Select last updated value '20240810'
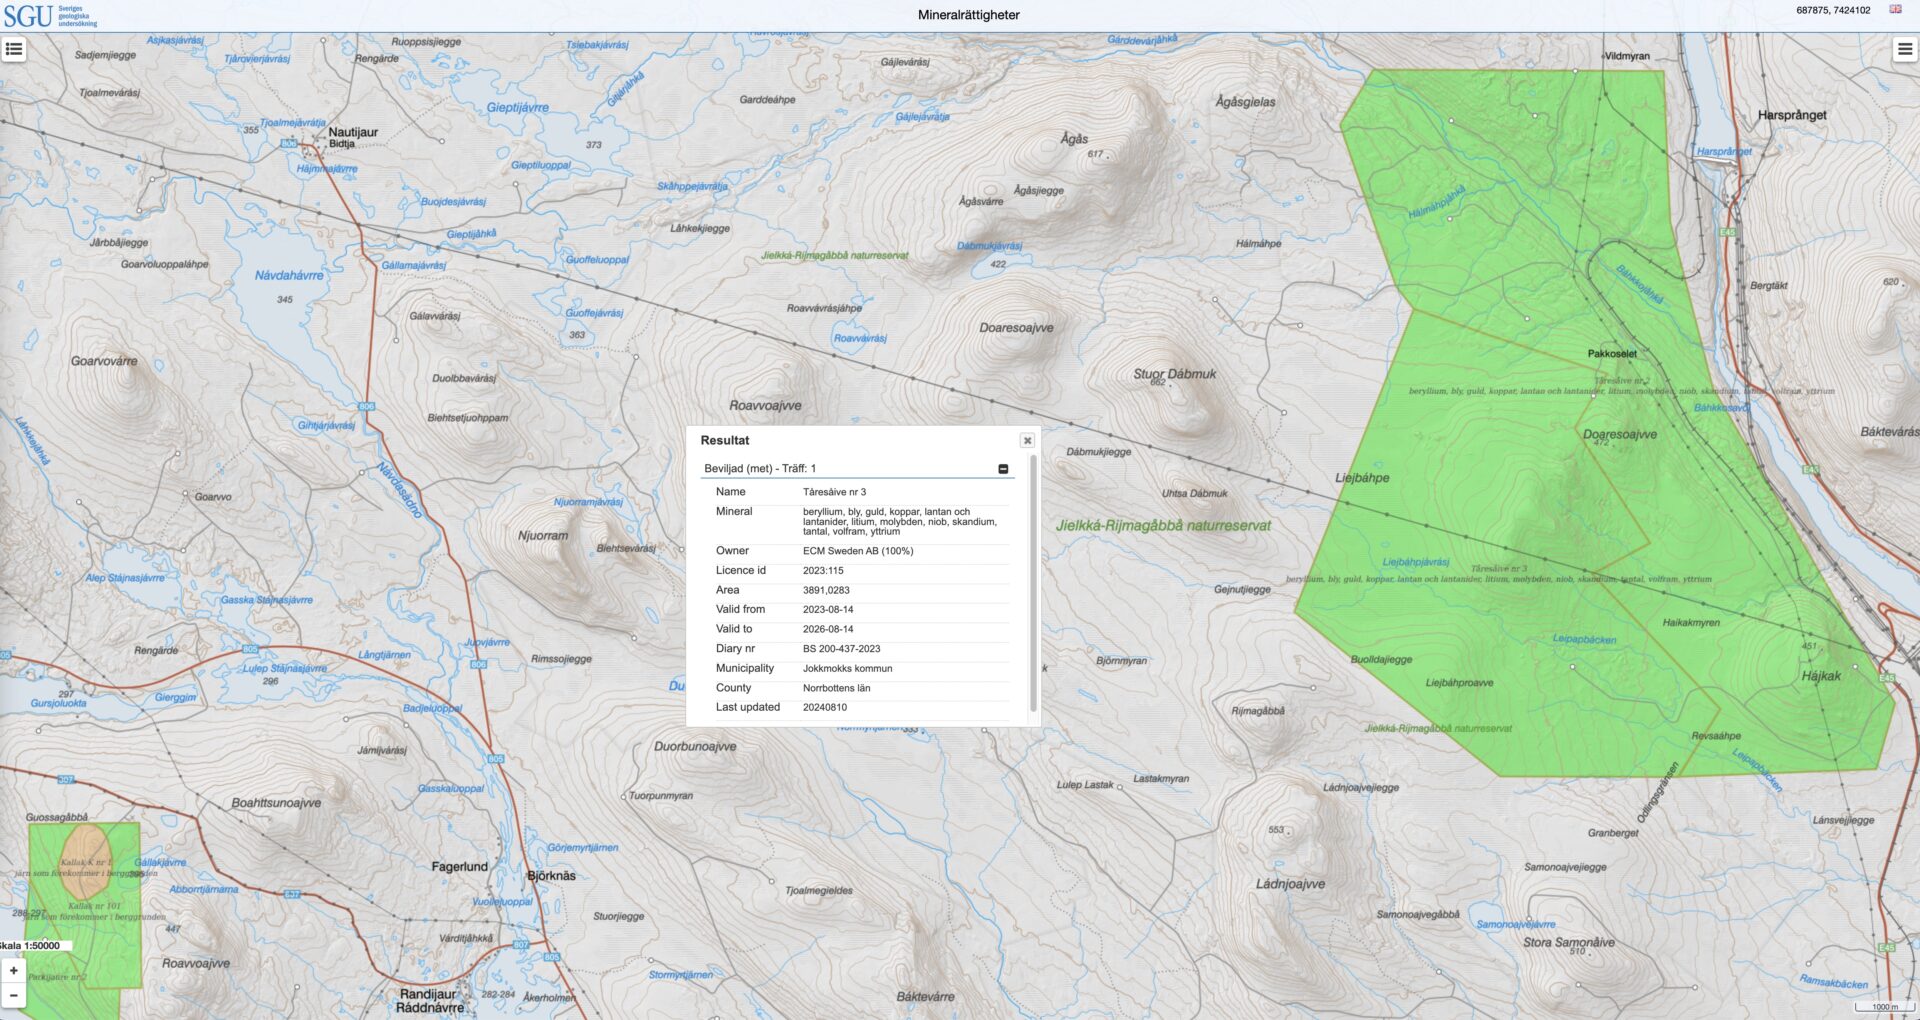 [x=825, y=707]
